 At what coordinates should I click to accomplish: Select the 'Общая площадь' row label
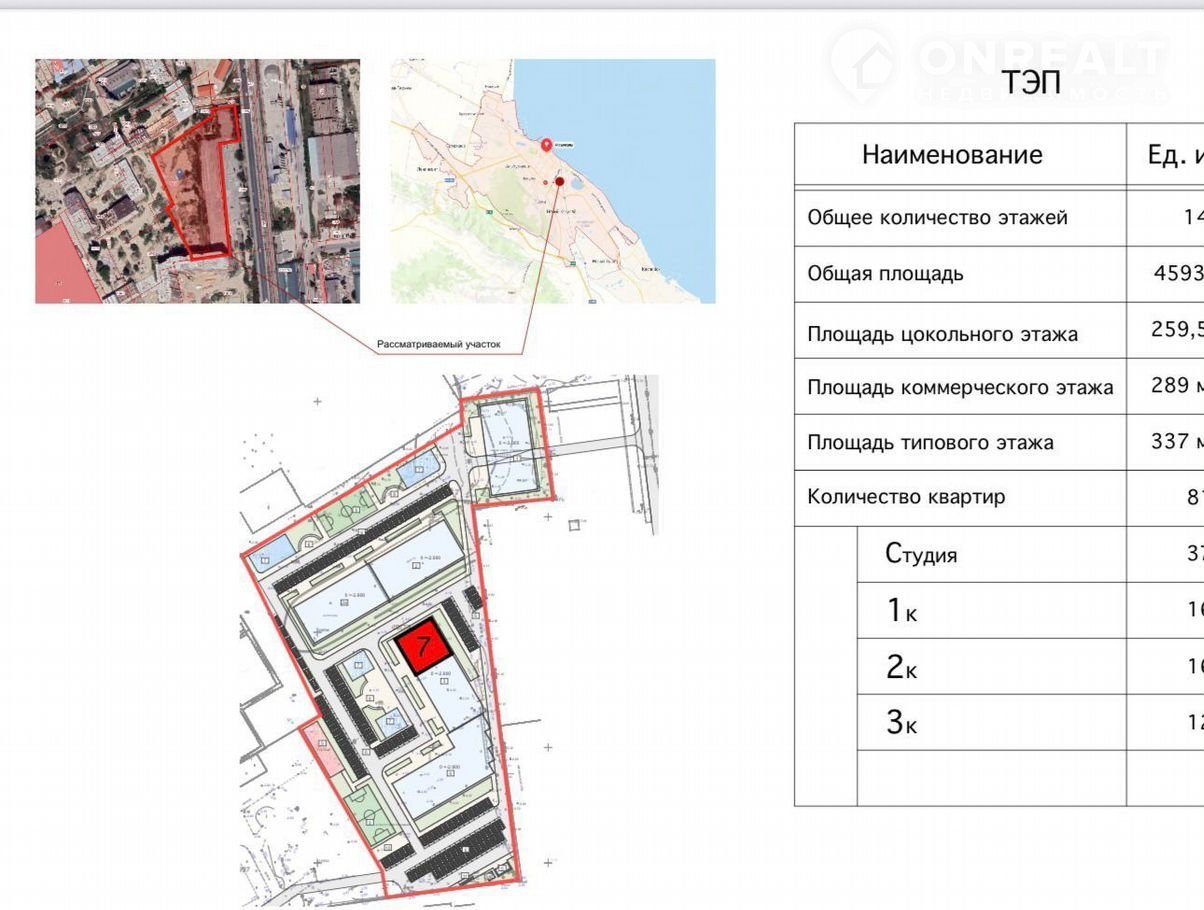[885, 274]
